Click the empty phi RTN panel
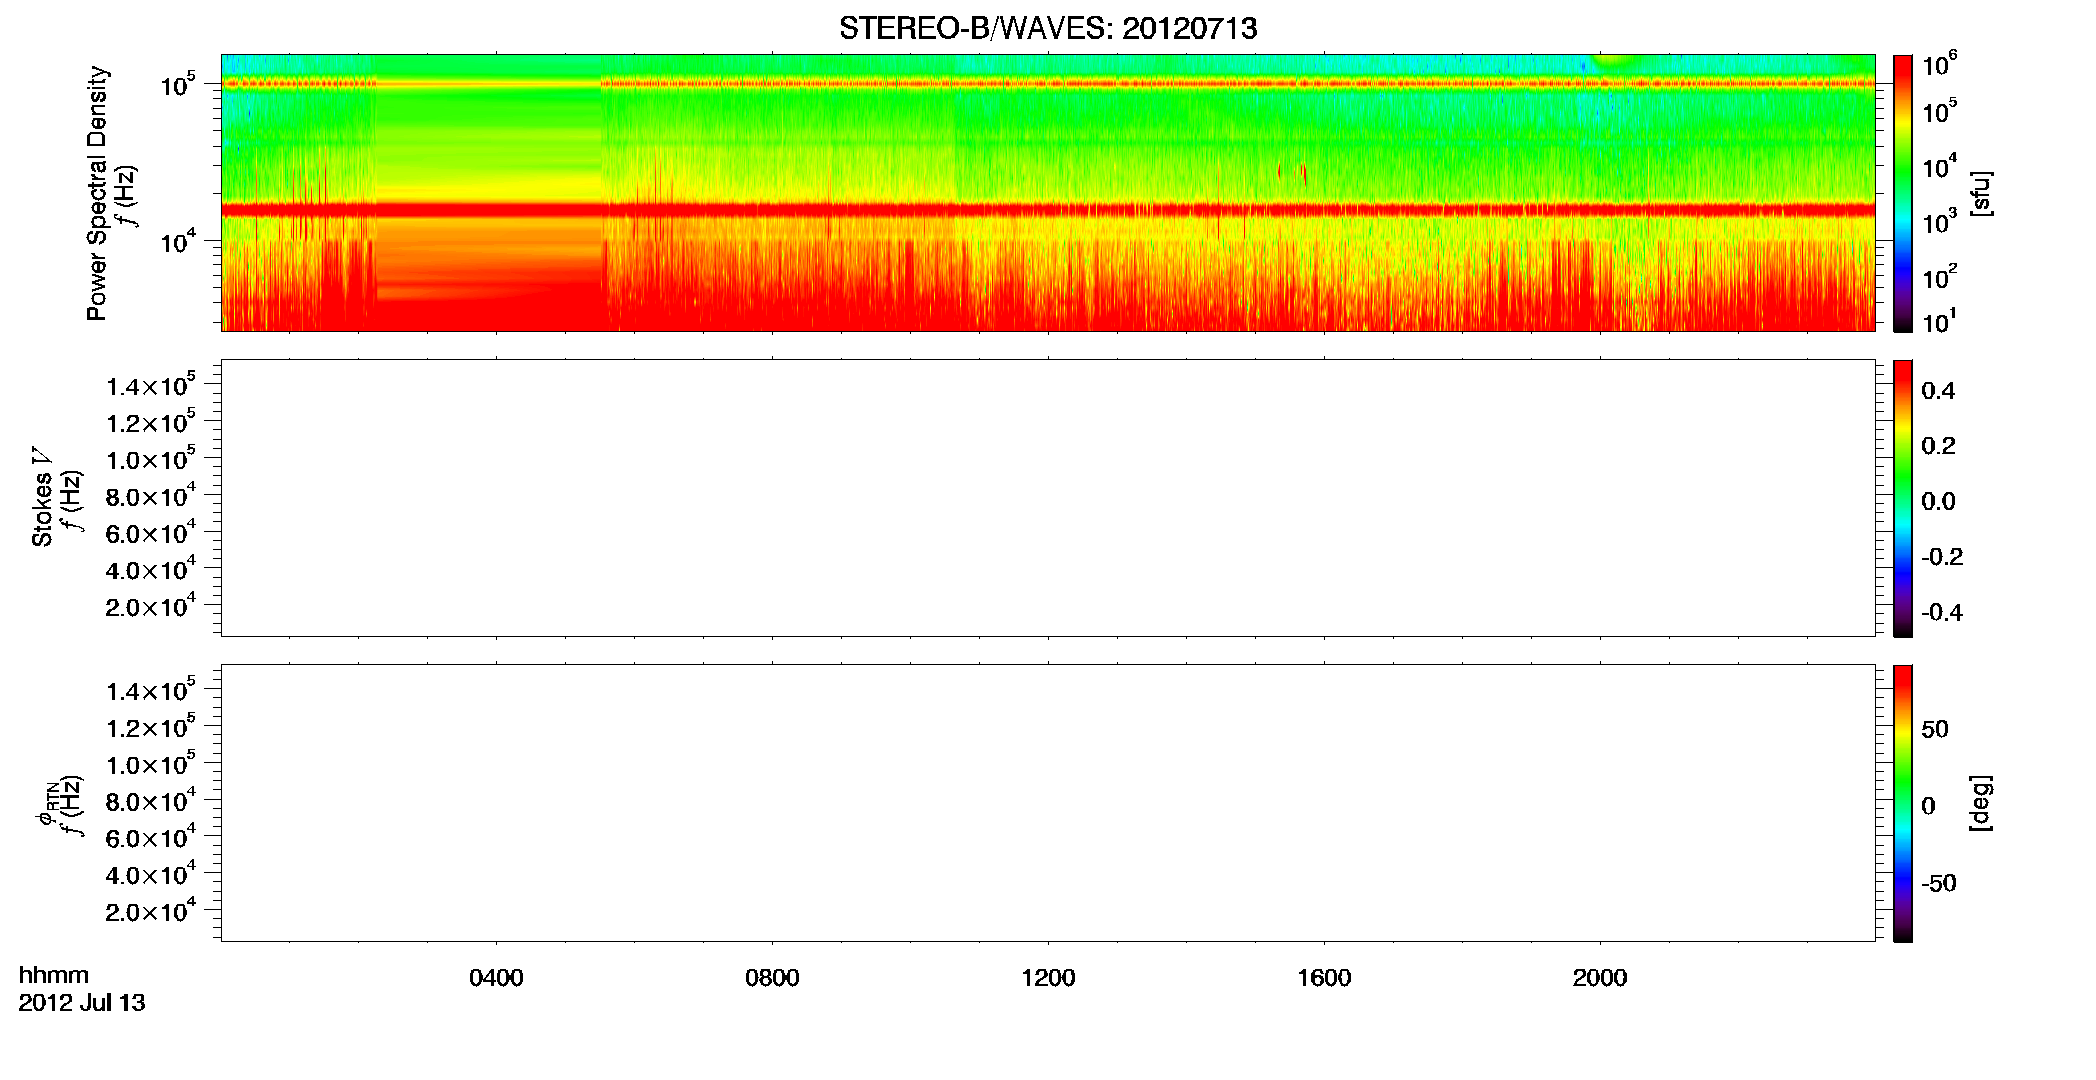 pos(1048,803)
